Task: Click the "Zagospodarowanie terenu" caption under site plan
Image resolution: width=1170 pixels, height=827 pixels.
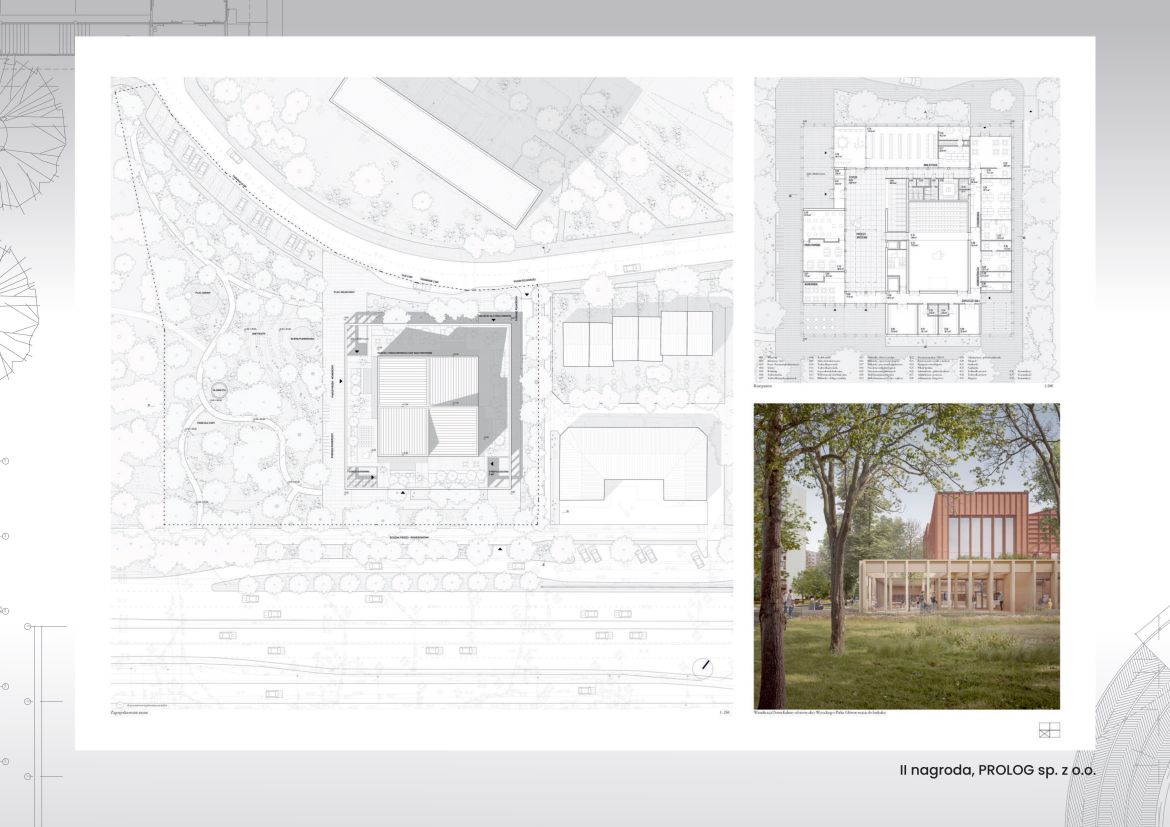Action: pyautogui.click(x=130, y=713)
